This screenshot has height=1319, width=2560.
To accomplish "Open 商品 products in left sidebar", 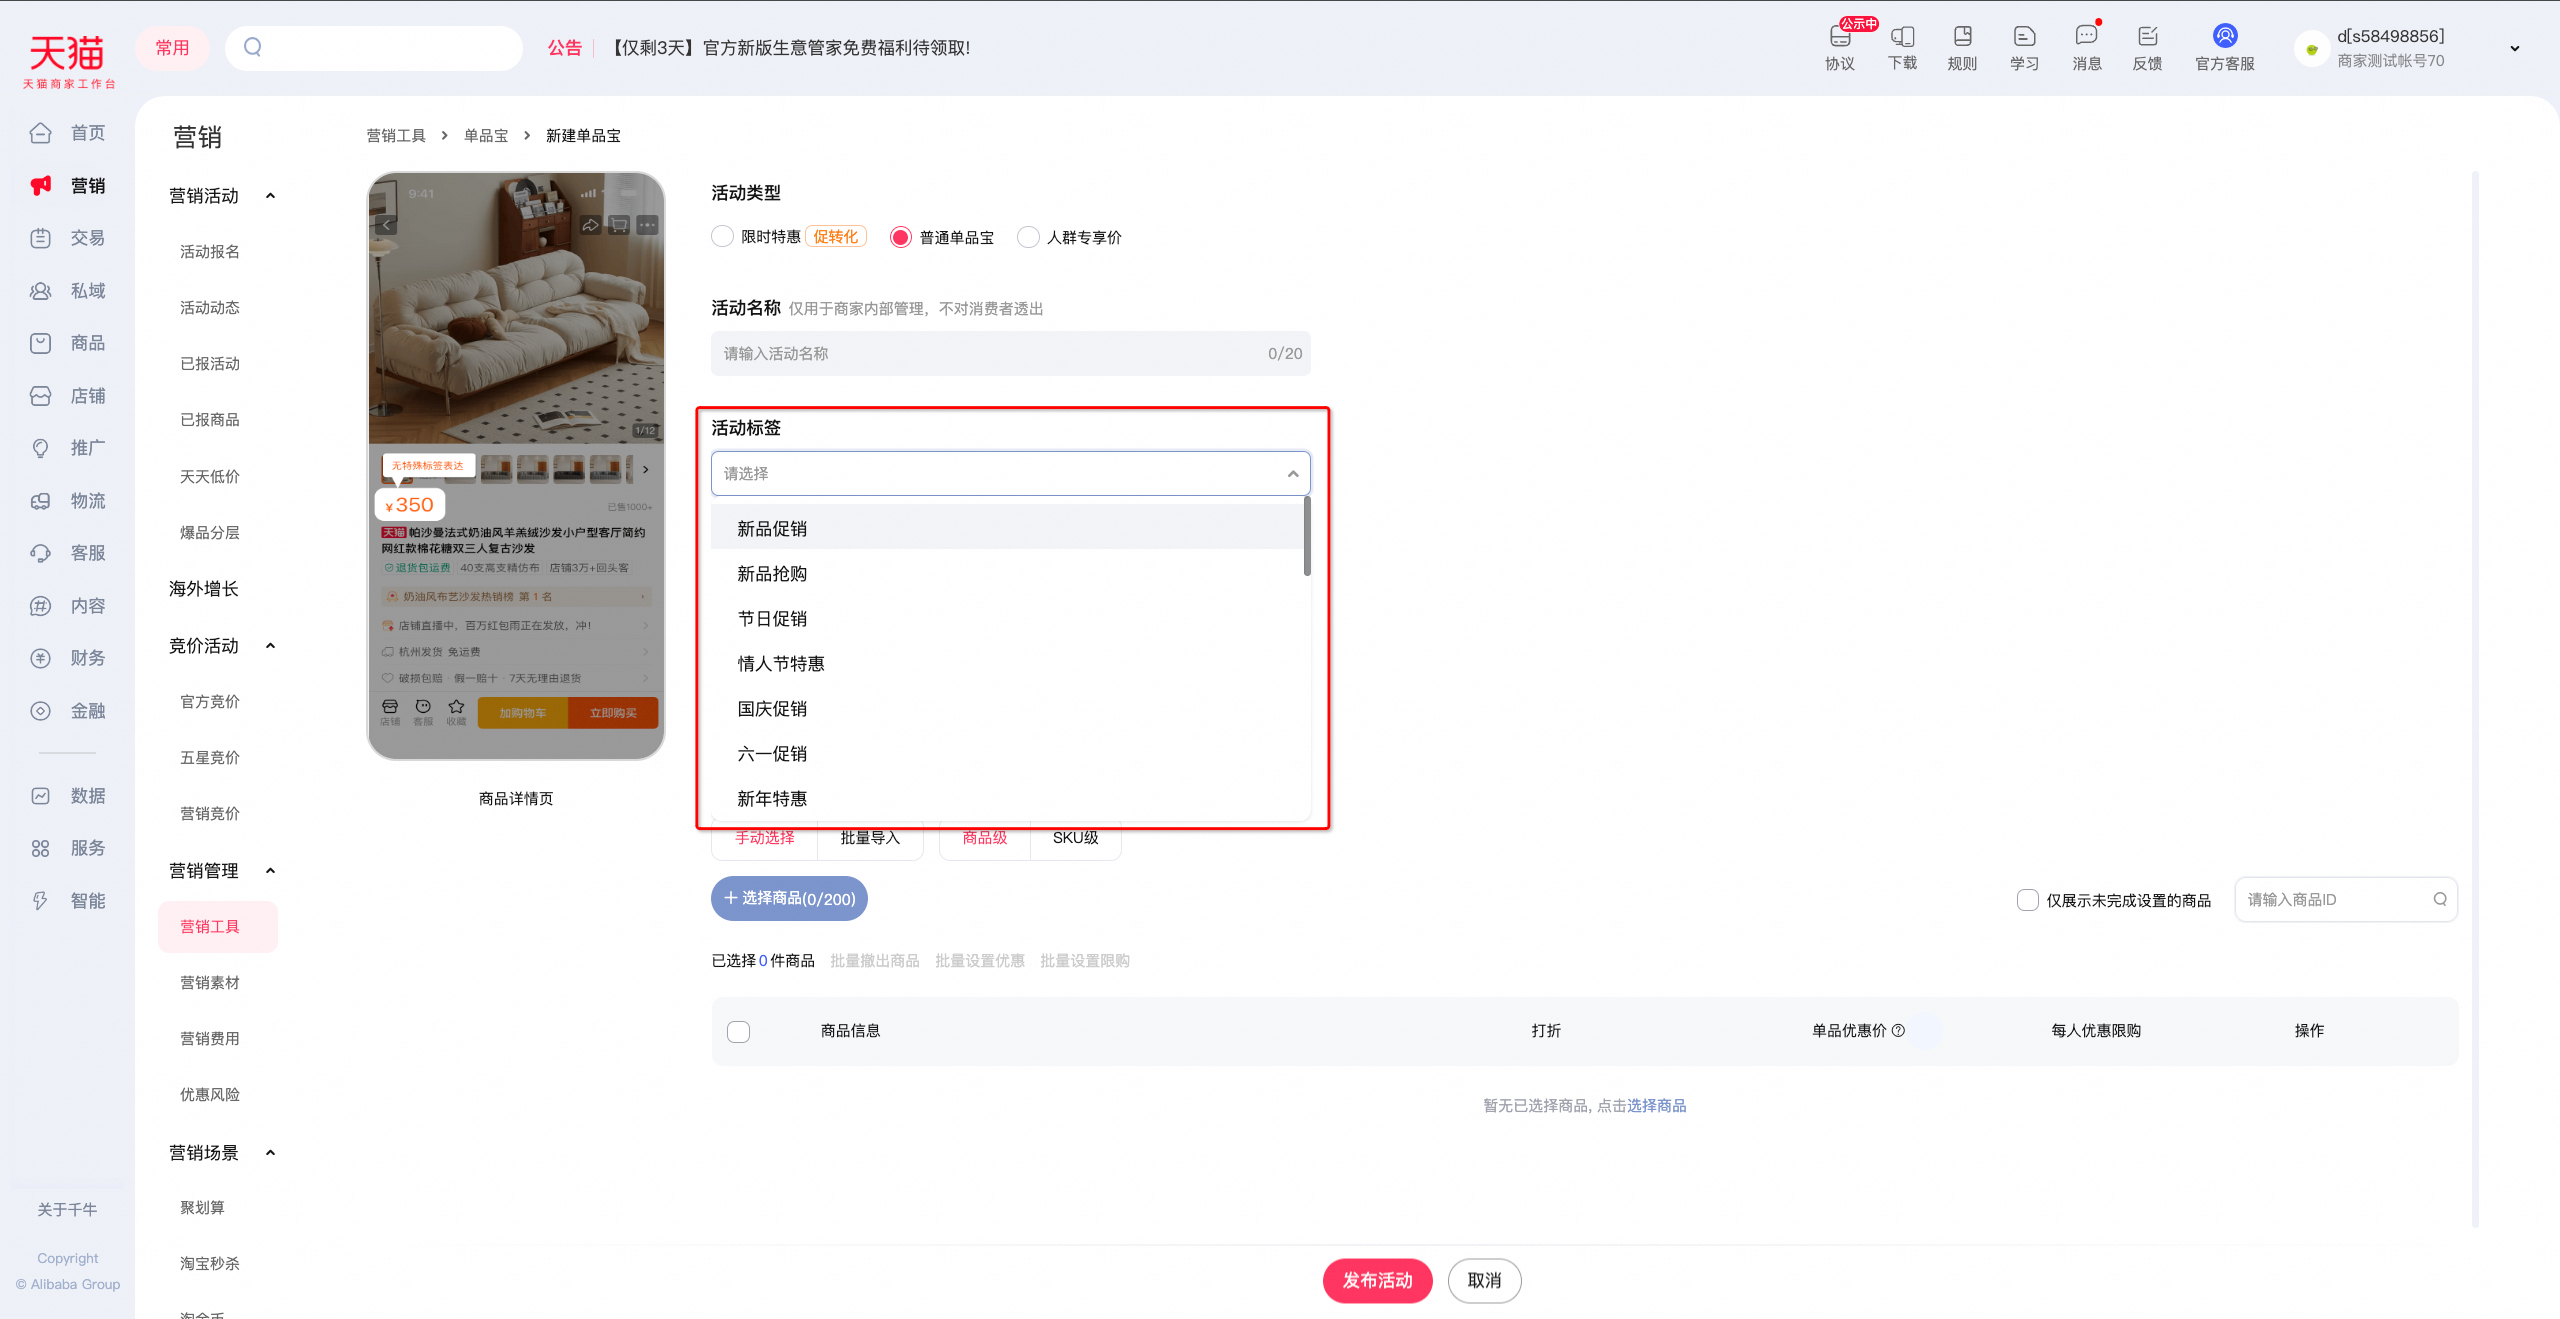I will (68, 343).
